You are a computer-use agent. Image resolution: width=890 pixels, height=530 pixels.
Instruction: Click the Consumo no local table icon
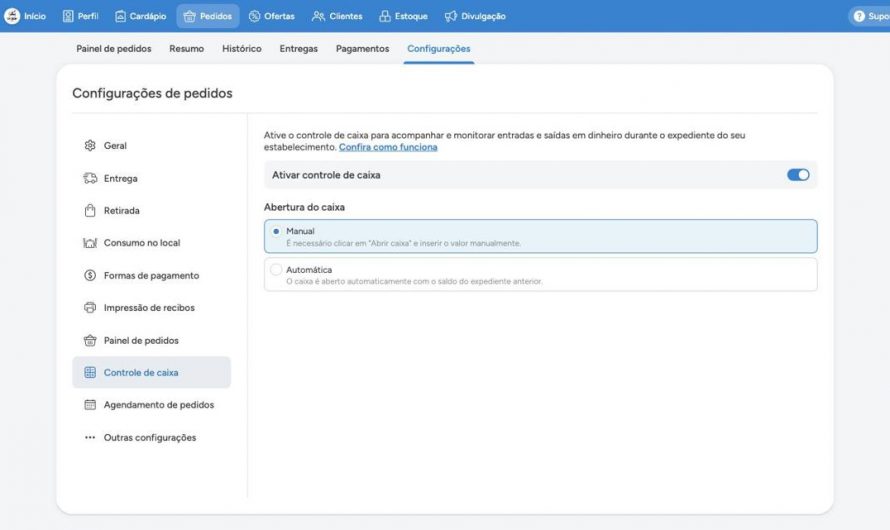pos(90,243)
